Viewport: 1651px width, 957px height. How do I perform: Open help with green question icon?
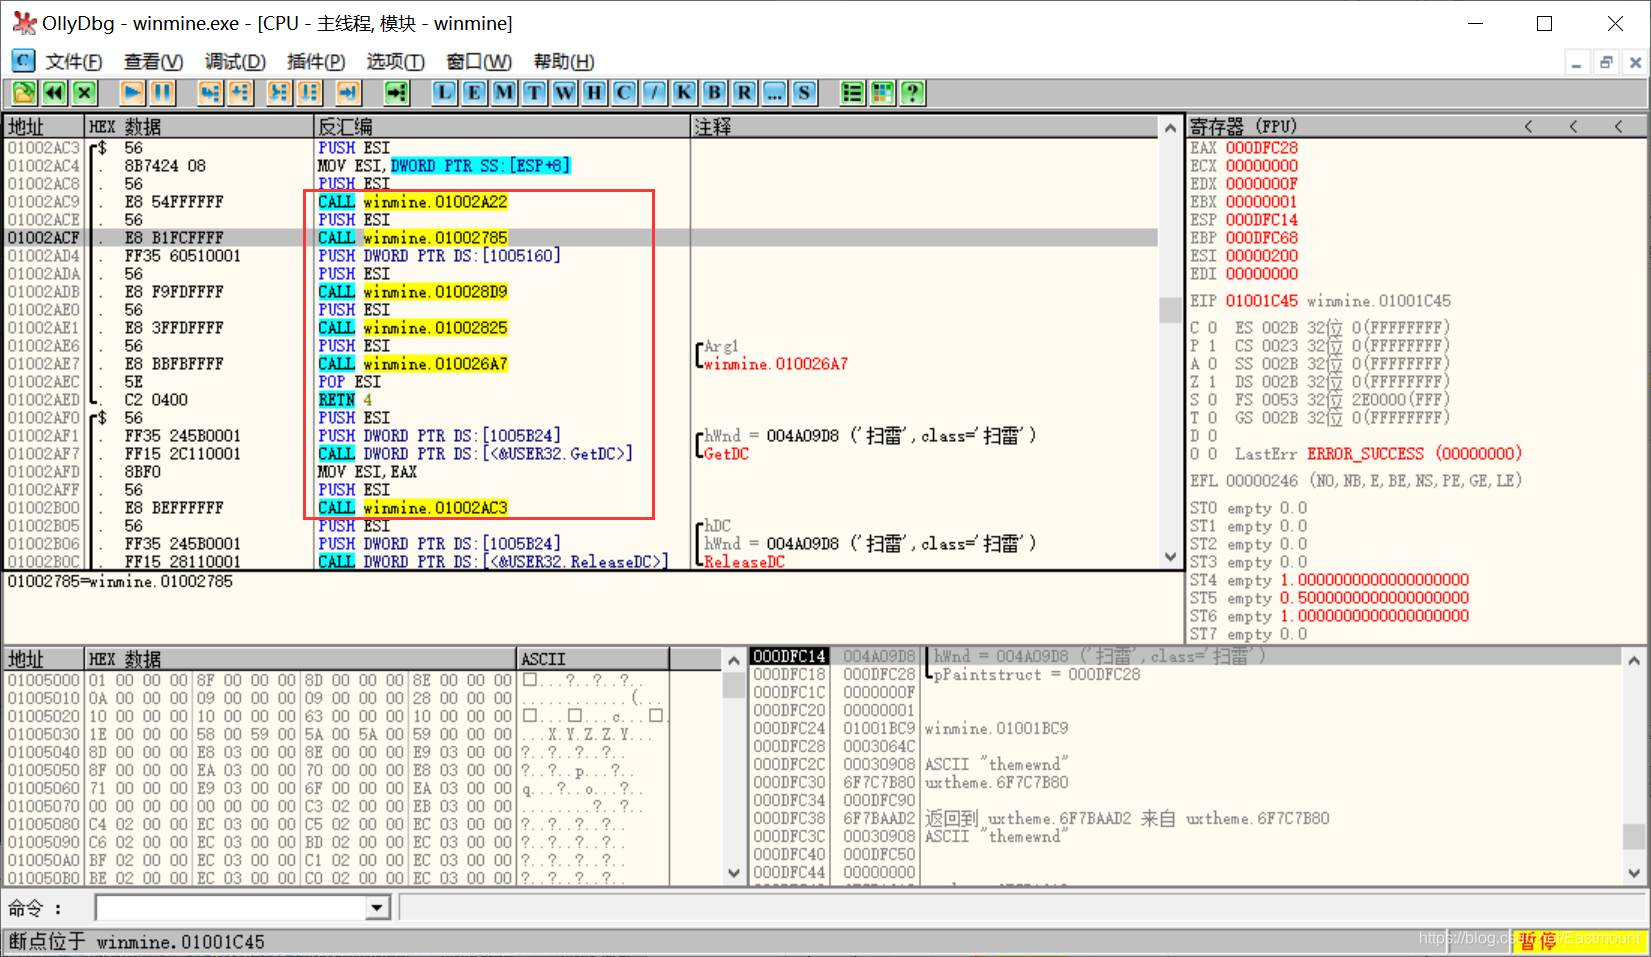pyautogui.click(x=912, y=93)
